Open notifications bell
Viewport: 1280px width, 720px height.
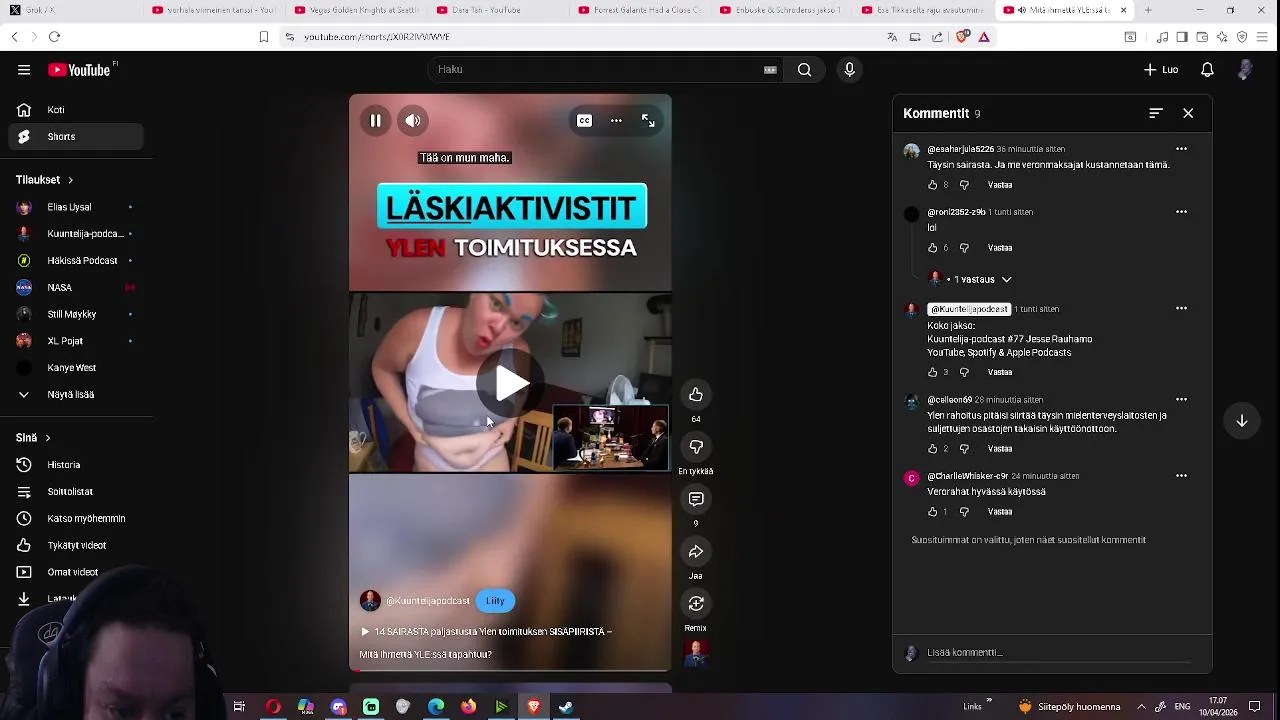(1207, 70)
